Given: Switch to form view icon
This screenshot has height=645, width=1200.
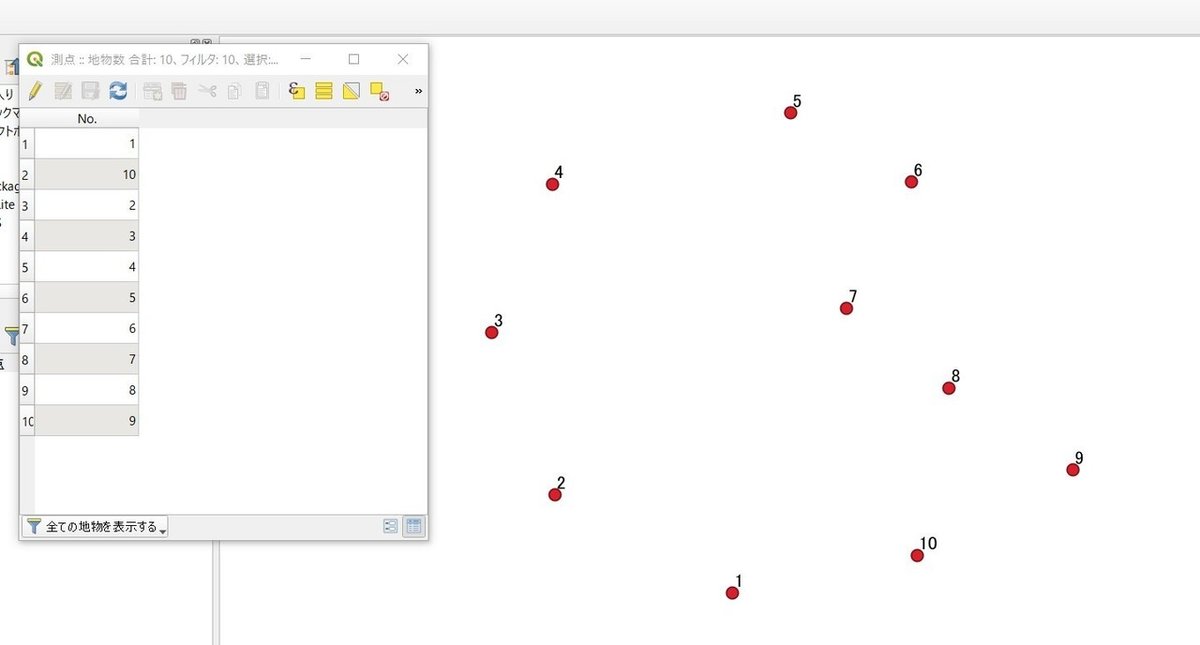Looking at the screenshot, I should [x=391, y=526].
